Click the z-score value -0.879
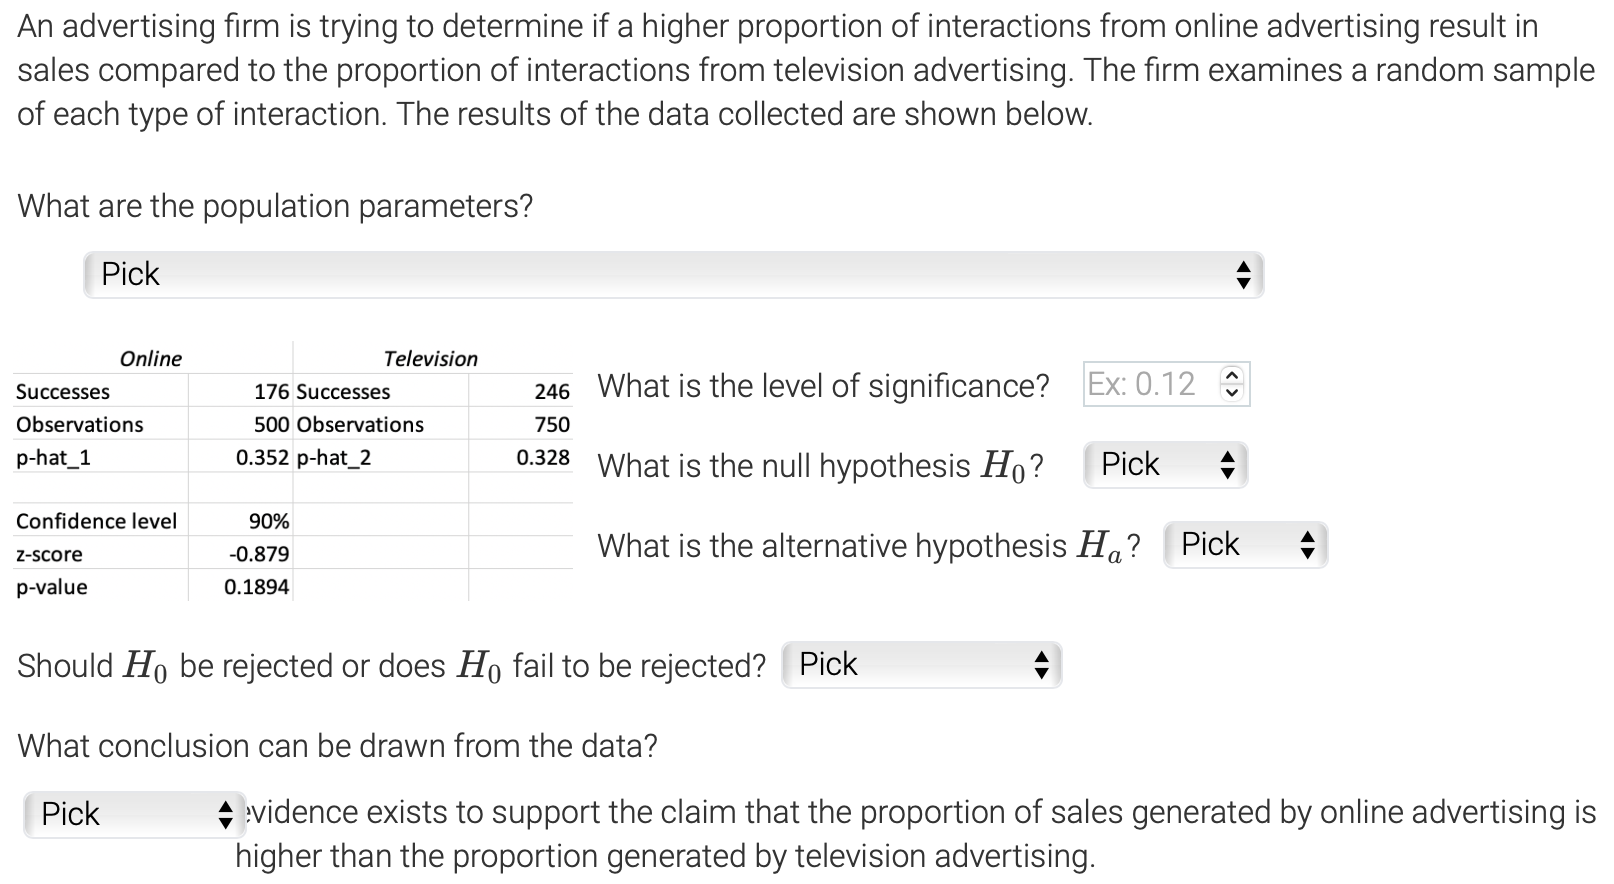The height and width of the screenshot is (884, 1614). (260, 553)
